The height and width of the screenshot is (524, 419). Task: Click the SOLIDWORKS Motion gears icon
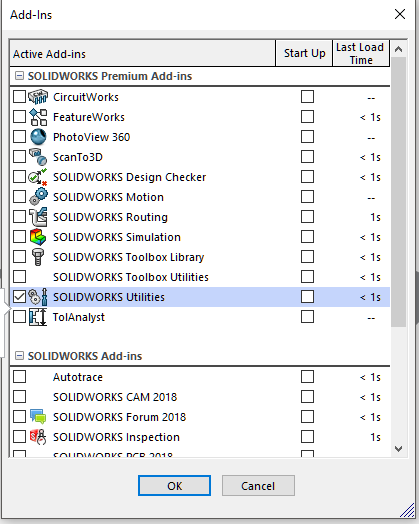point(38,197)
